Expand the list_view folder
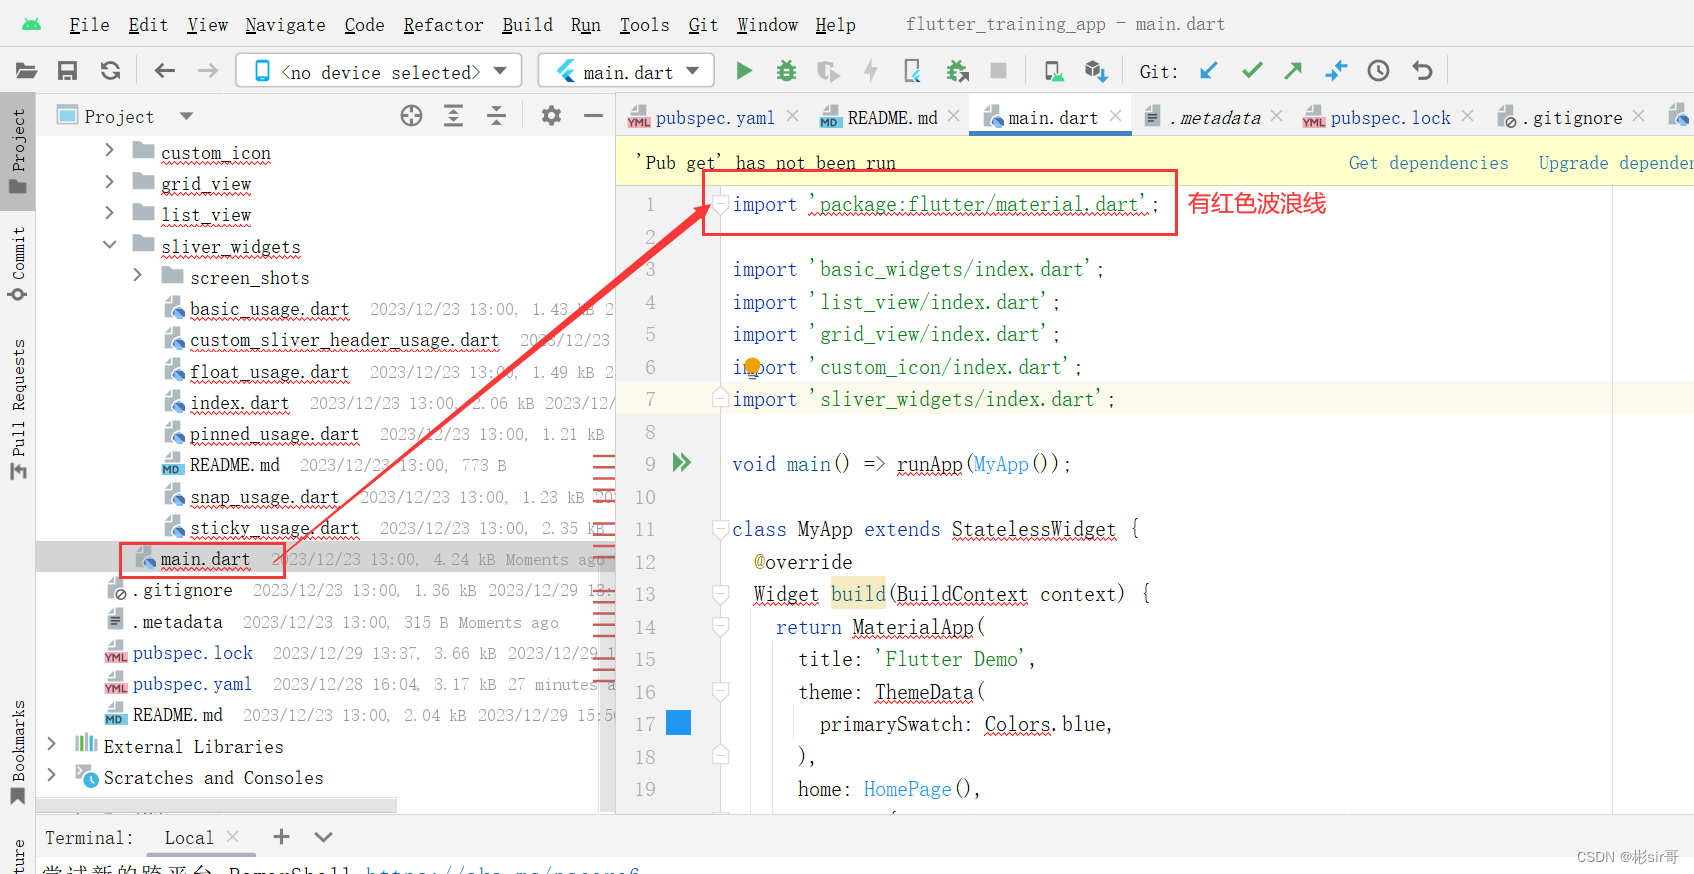Screen dimensions: 1694x874 [x=110, y=213]
